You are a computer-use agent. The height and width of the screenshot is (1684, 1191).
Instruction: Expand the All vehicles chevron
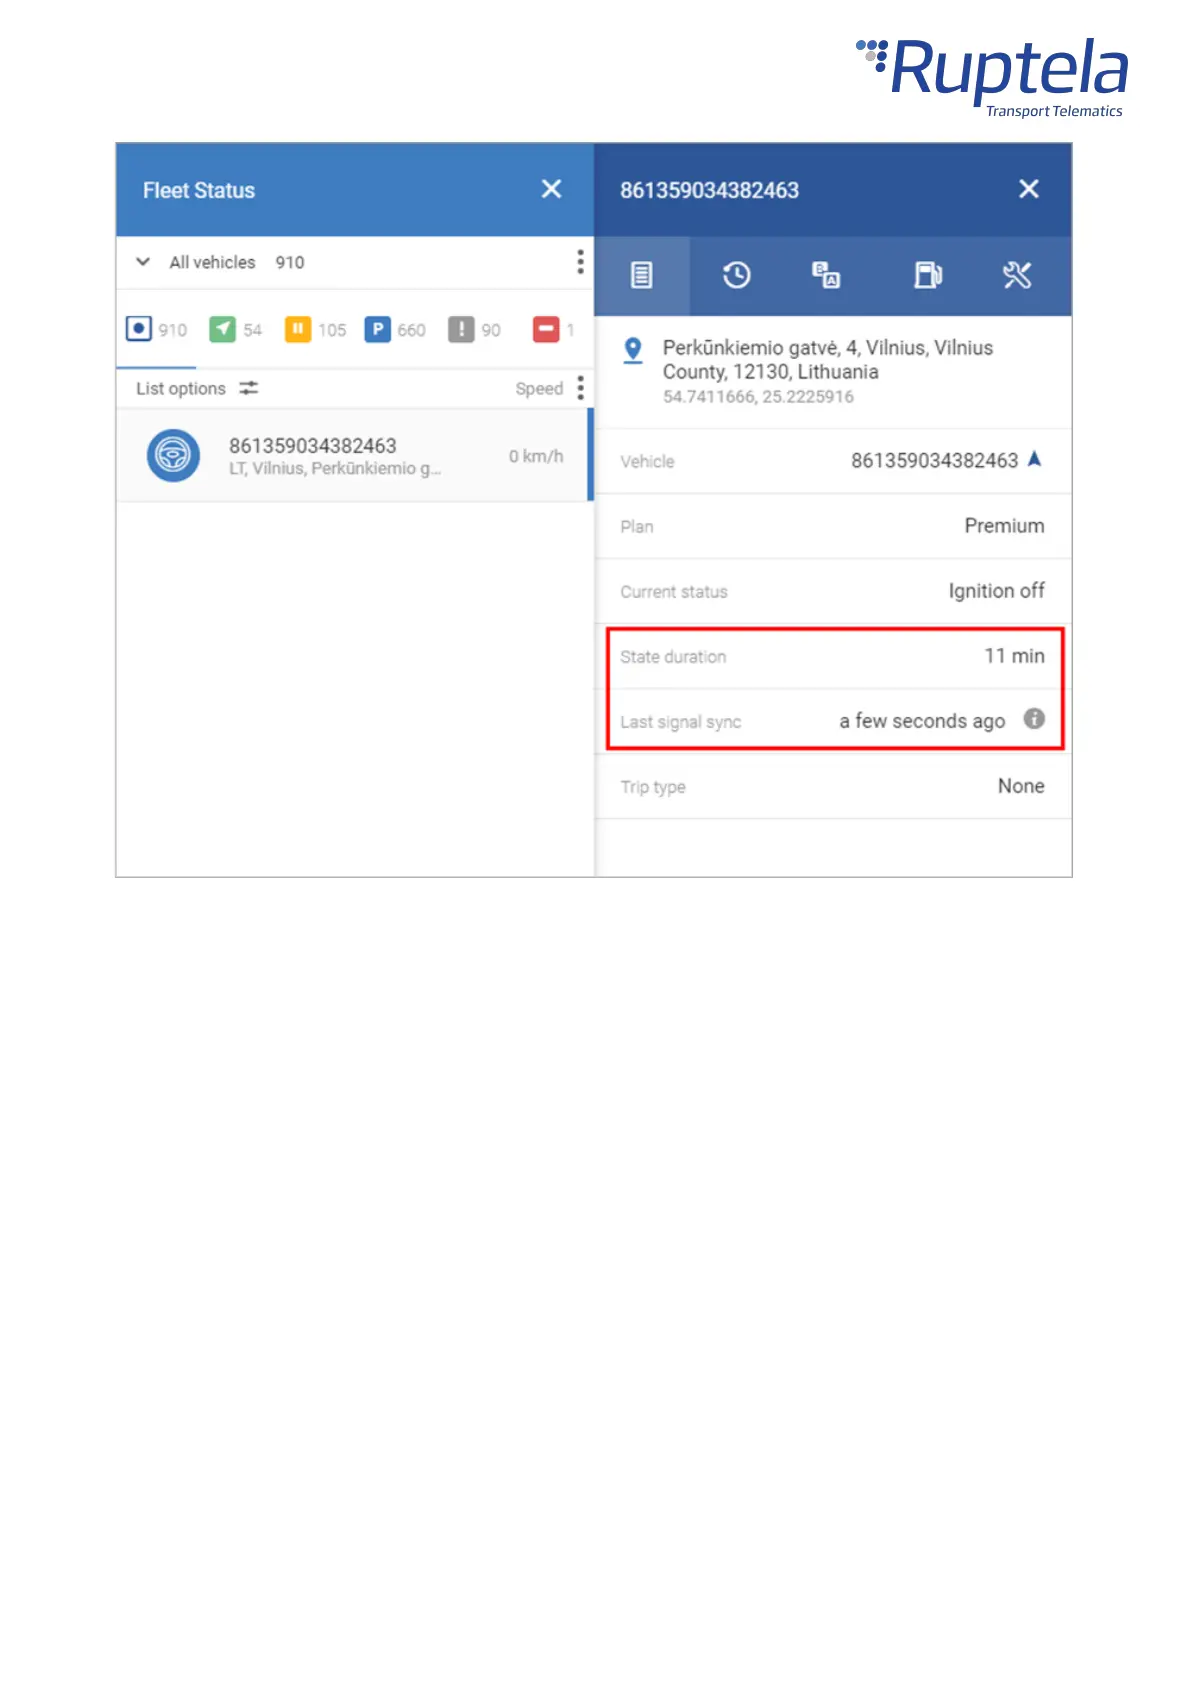[x=143, y=262]
